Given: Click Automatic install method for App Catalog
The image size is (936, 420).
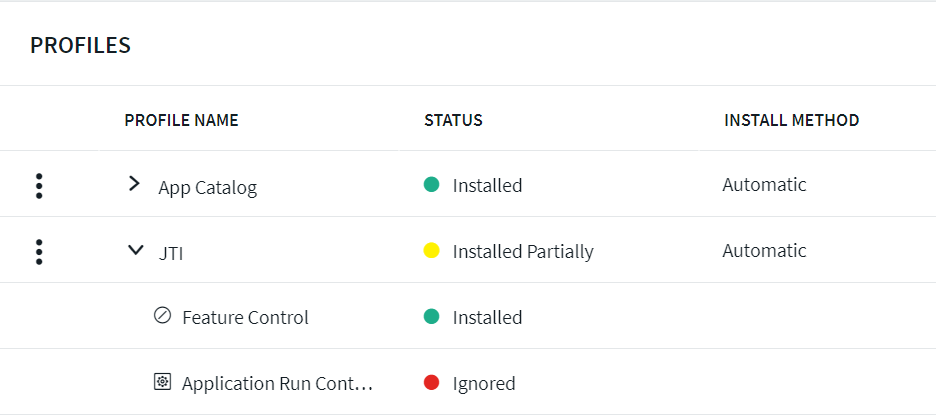Looking at the screenshot, I should coord(764,185).
